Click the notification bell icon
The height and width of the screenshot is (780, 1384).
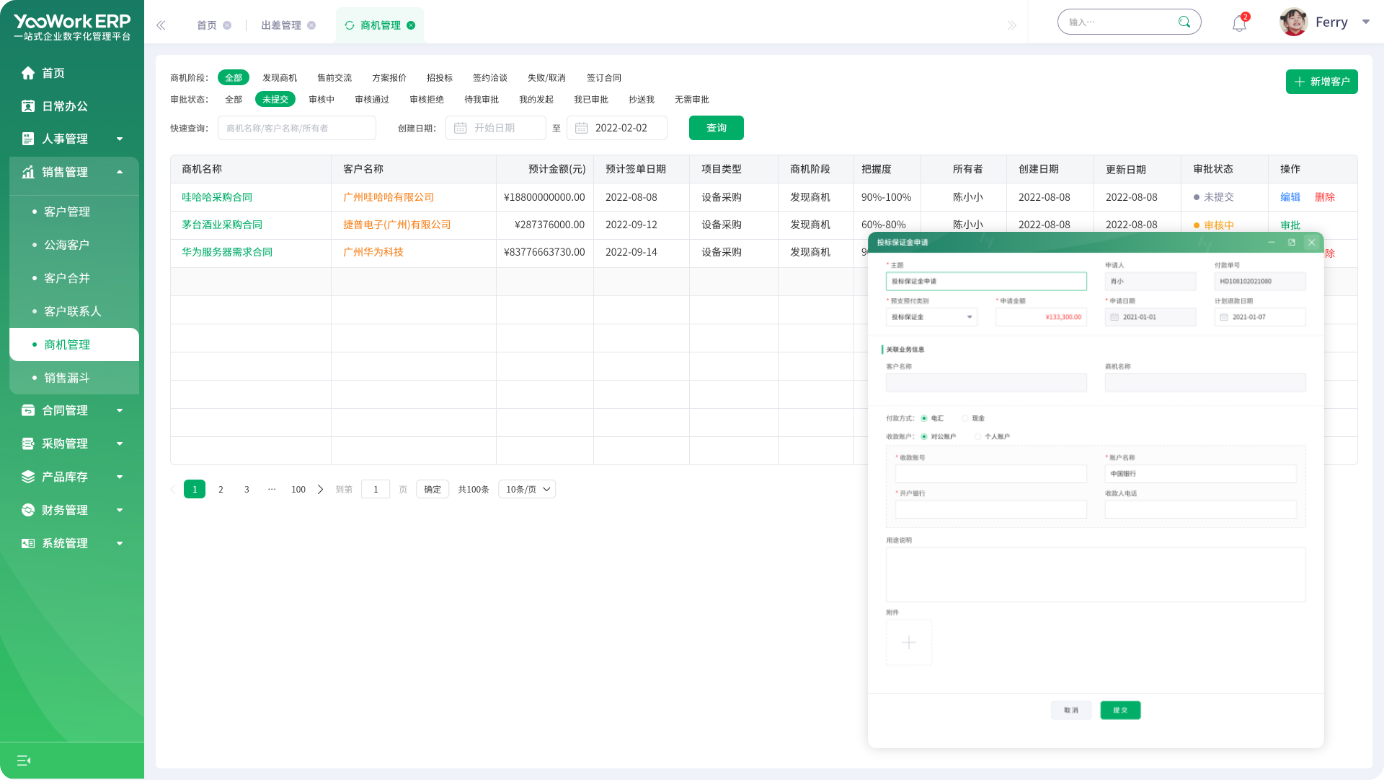[1239, 24]
